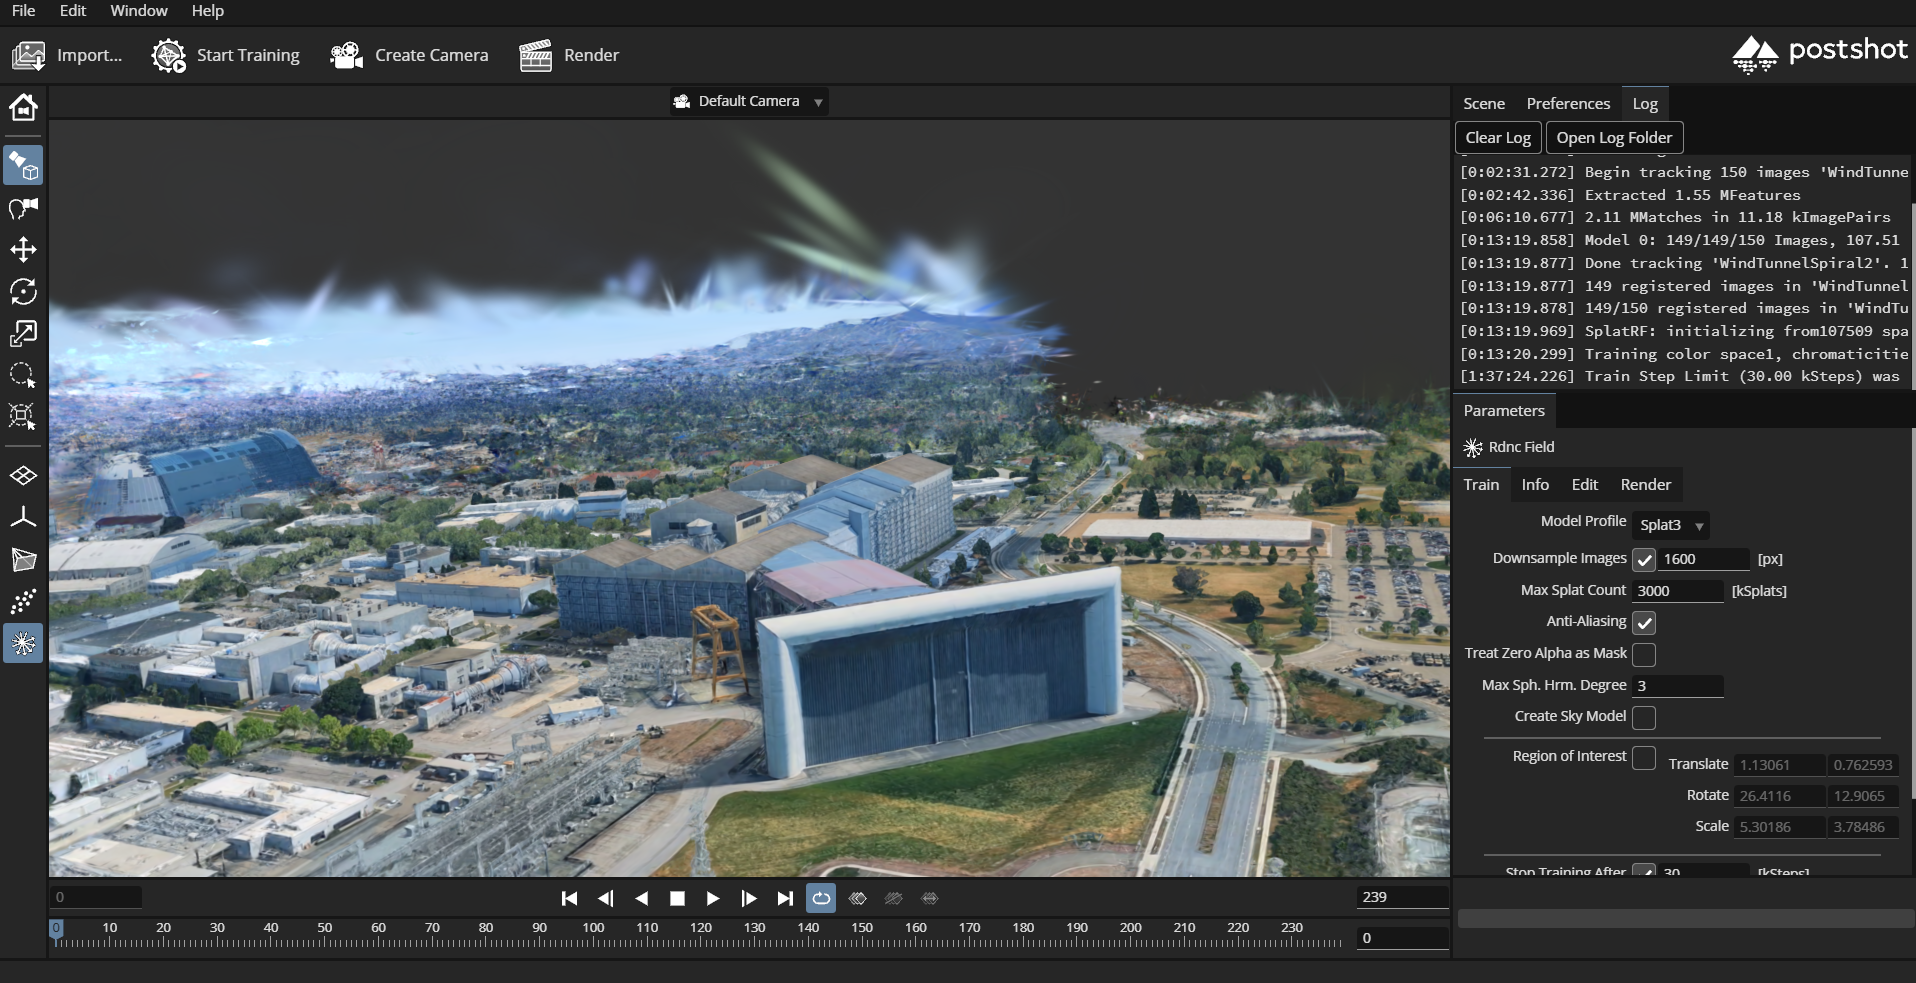Viewport: 1916px width, 983px height.
Task: Toggle the point cloud display icon
Action: pos(23,601)
